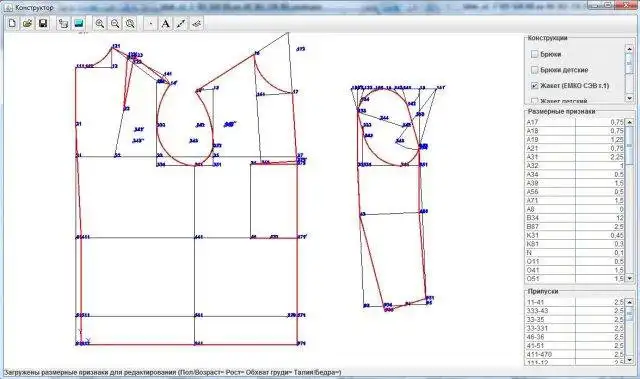Click the teal image export toolbar icon

coord(79,23)
